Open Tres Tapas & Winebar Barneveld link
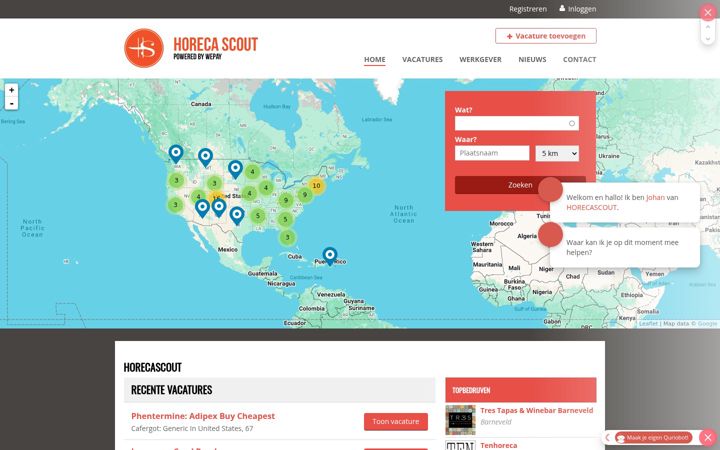The image size is (720, 450). pyautogui.click(x=537, y=411)
